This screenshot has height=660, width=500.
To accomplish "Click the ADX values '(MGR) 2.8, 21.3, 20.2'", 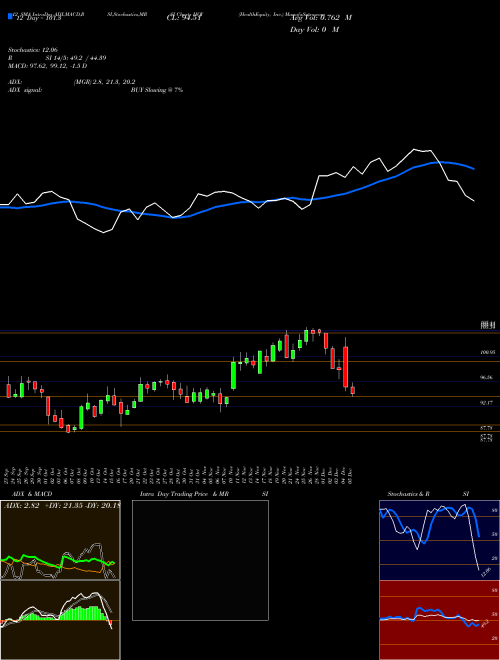I will click(104, 82).
